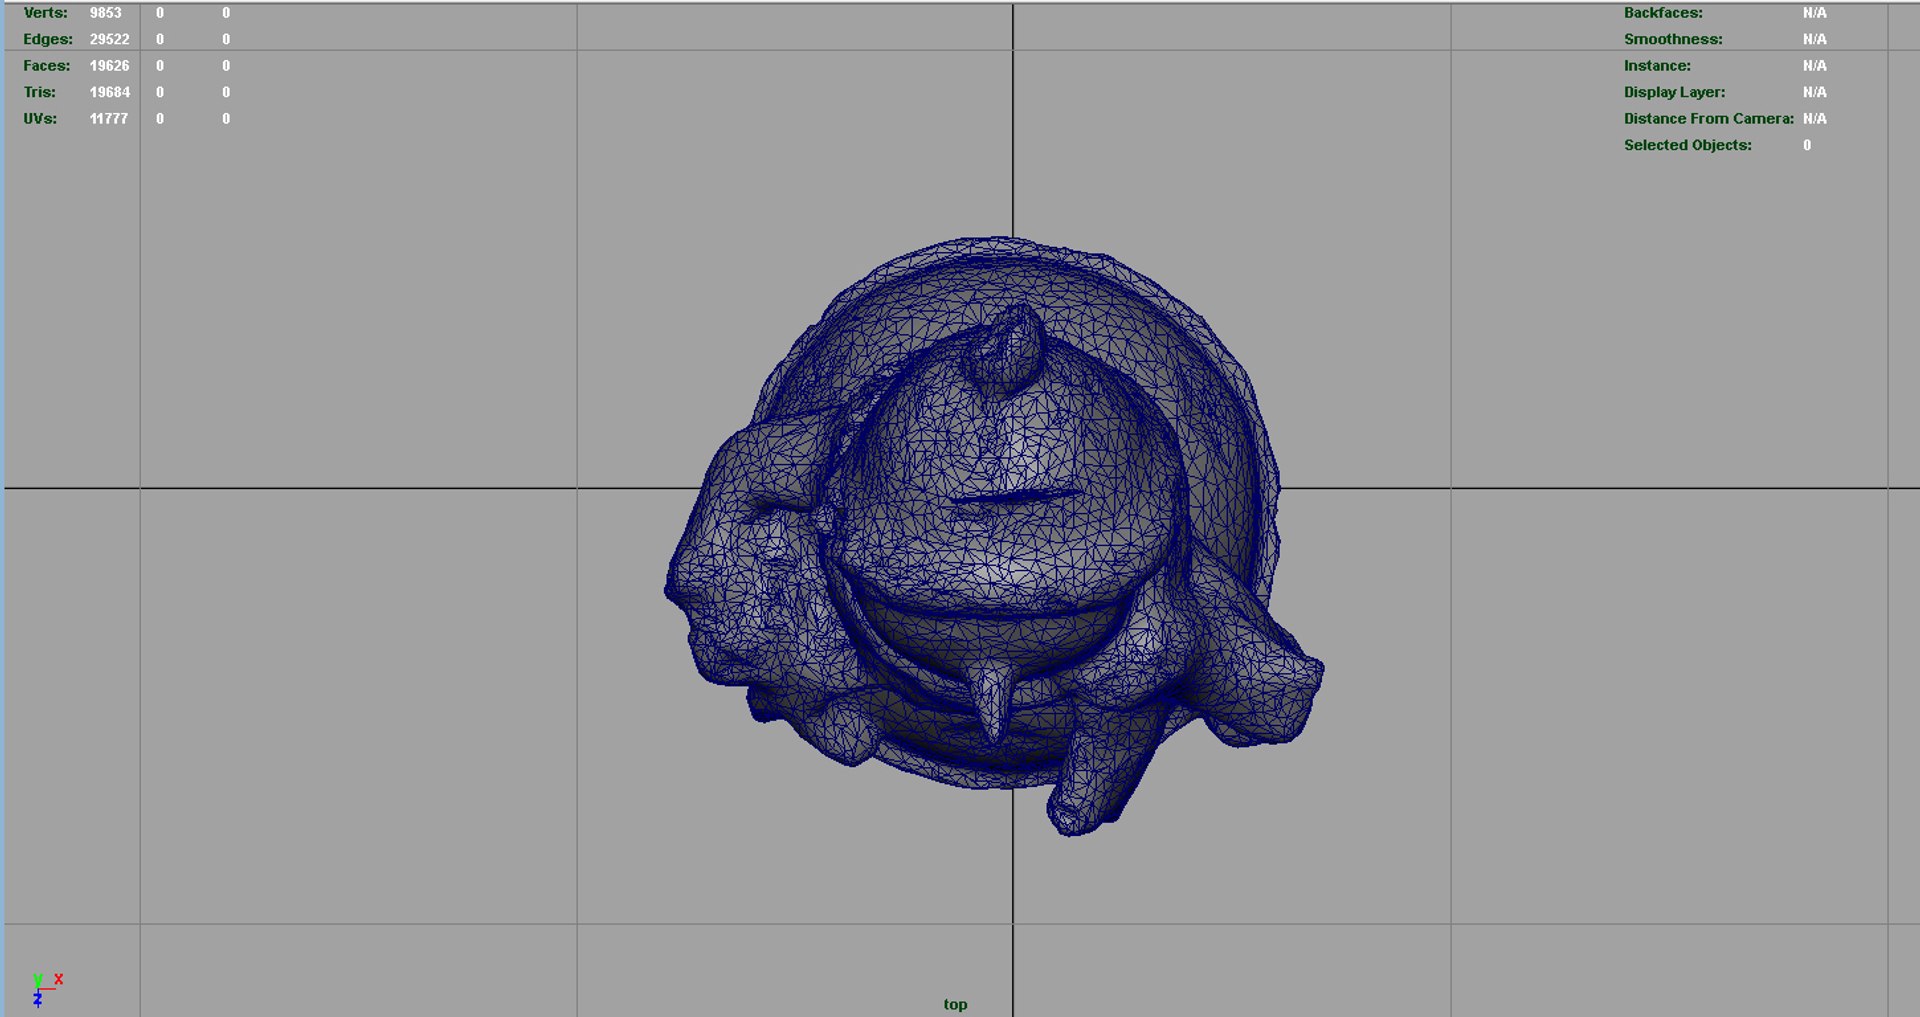Click the Smoothness label
The image size is (1920, 1017).
point(1673,39)
